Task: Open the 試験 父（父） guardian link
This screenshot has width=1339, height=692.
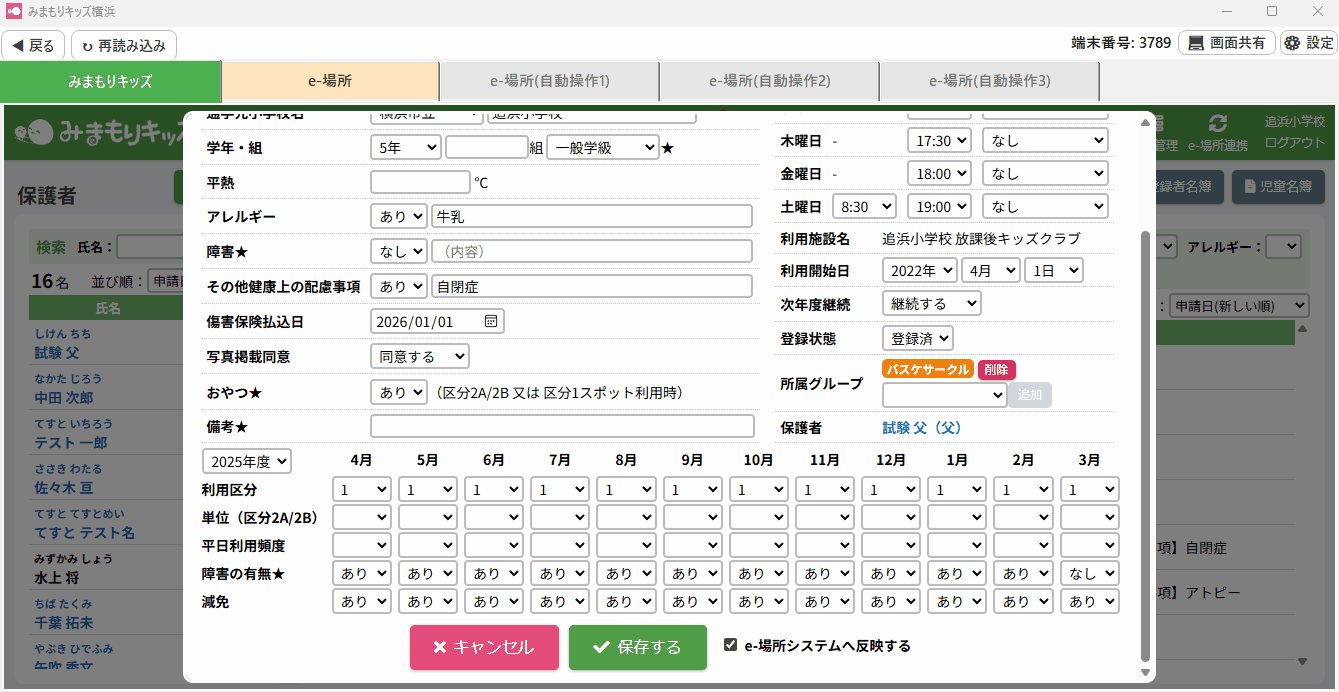Action: [x=921, y=427]
